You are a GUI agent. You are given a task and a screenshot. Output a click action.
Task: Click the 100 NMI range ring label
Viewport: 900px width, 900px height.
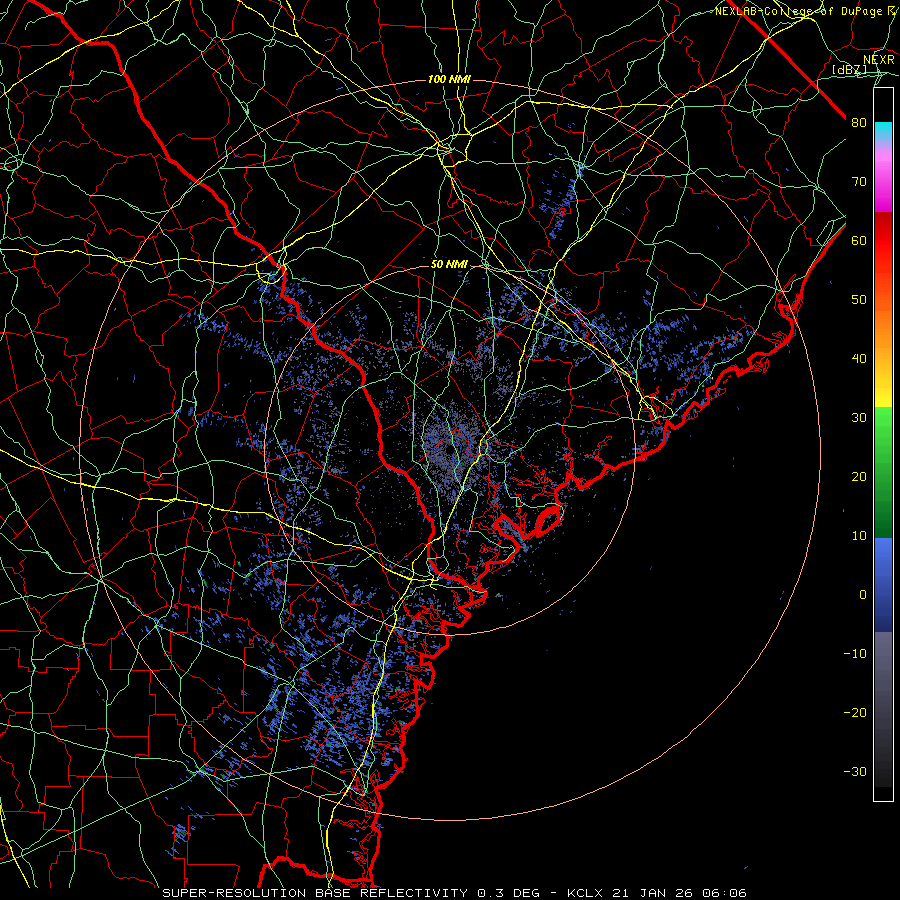click(449, 79)
